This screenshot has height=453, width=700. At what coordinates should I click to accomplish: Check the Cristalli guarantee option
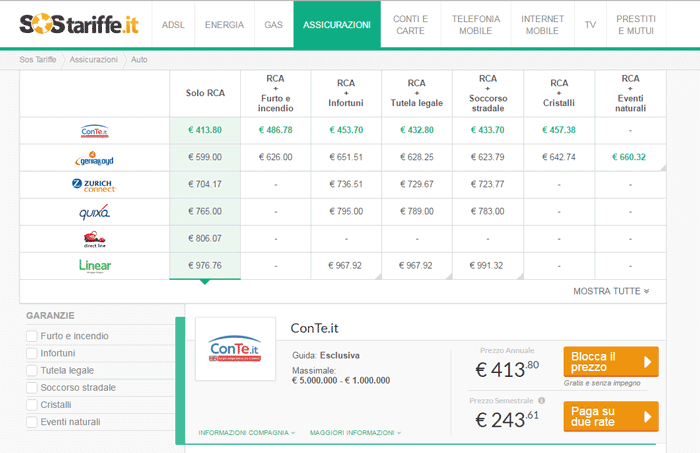(x=32, y=405)
